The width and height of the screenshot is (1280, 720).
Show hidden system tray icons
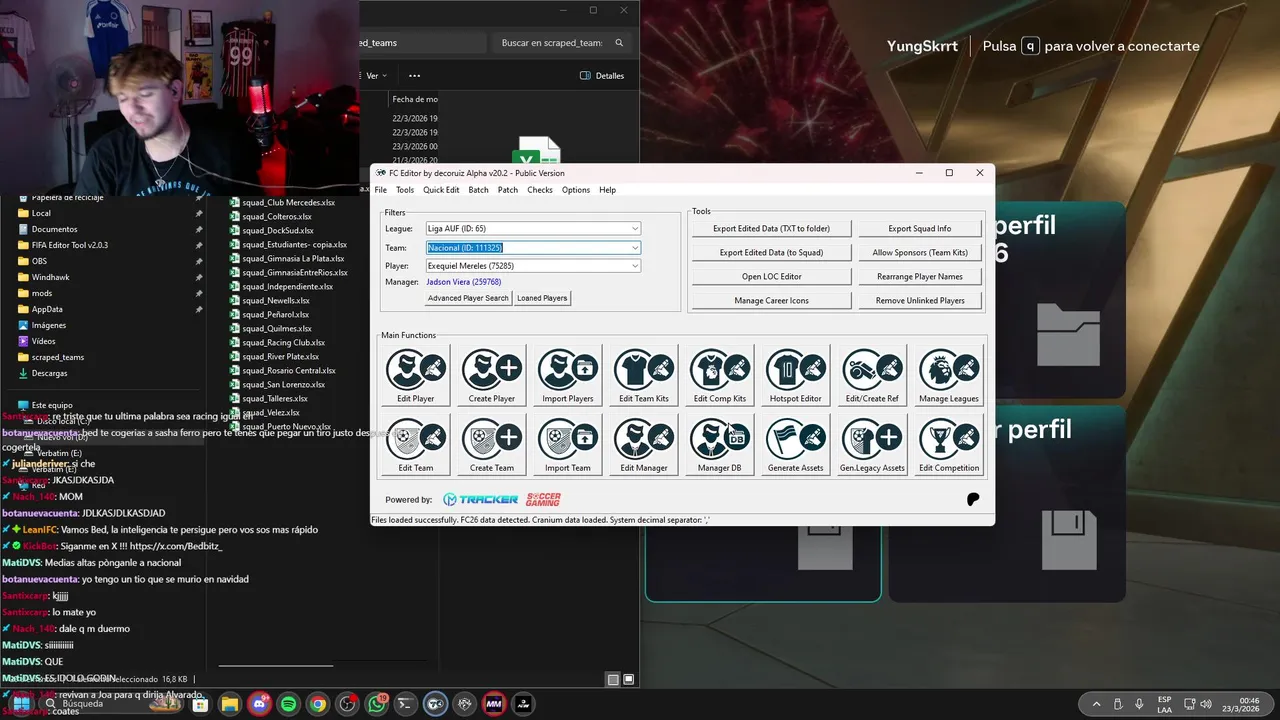[1096, 704]
